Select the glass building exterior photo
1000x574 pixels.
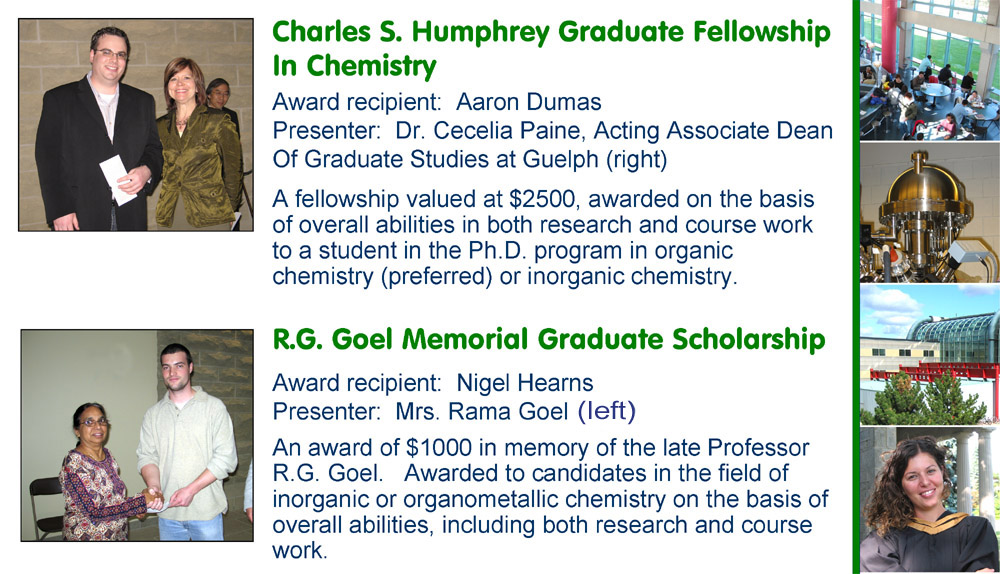pyautogui.click(x=929, y=354)
